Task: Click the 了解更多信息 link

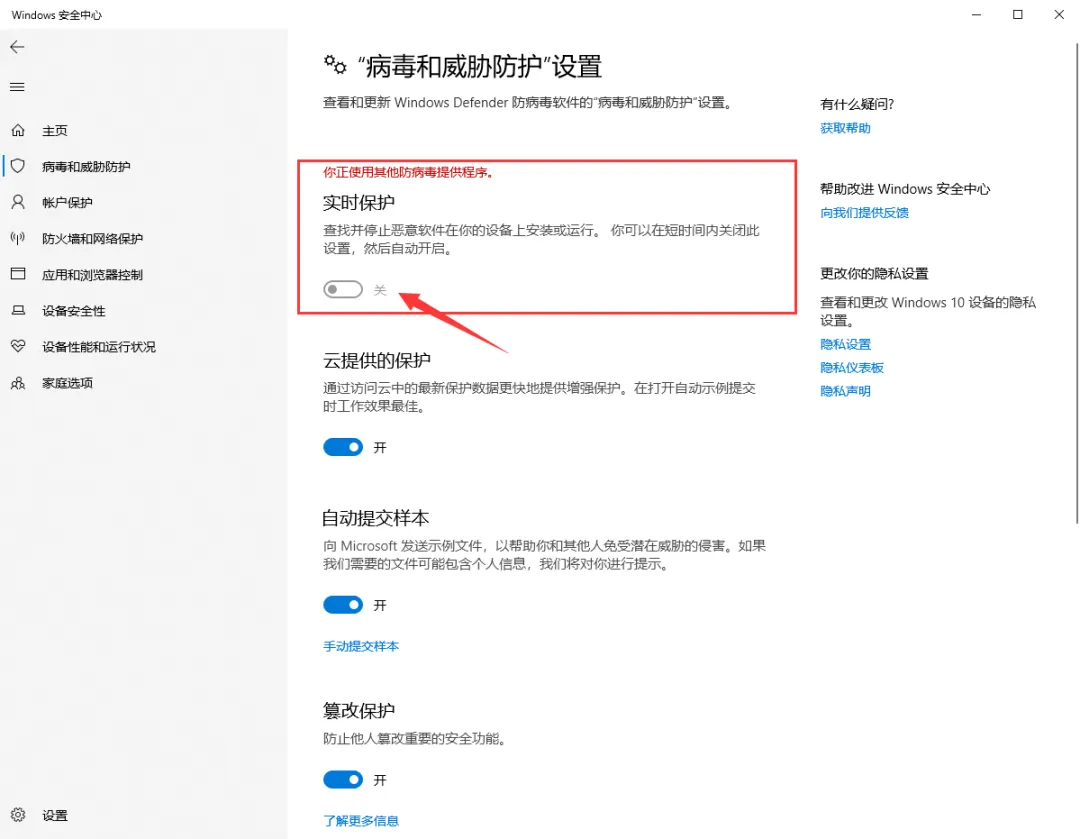Action: point(361,821)
